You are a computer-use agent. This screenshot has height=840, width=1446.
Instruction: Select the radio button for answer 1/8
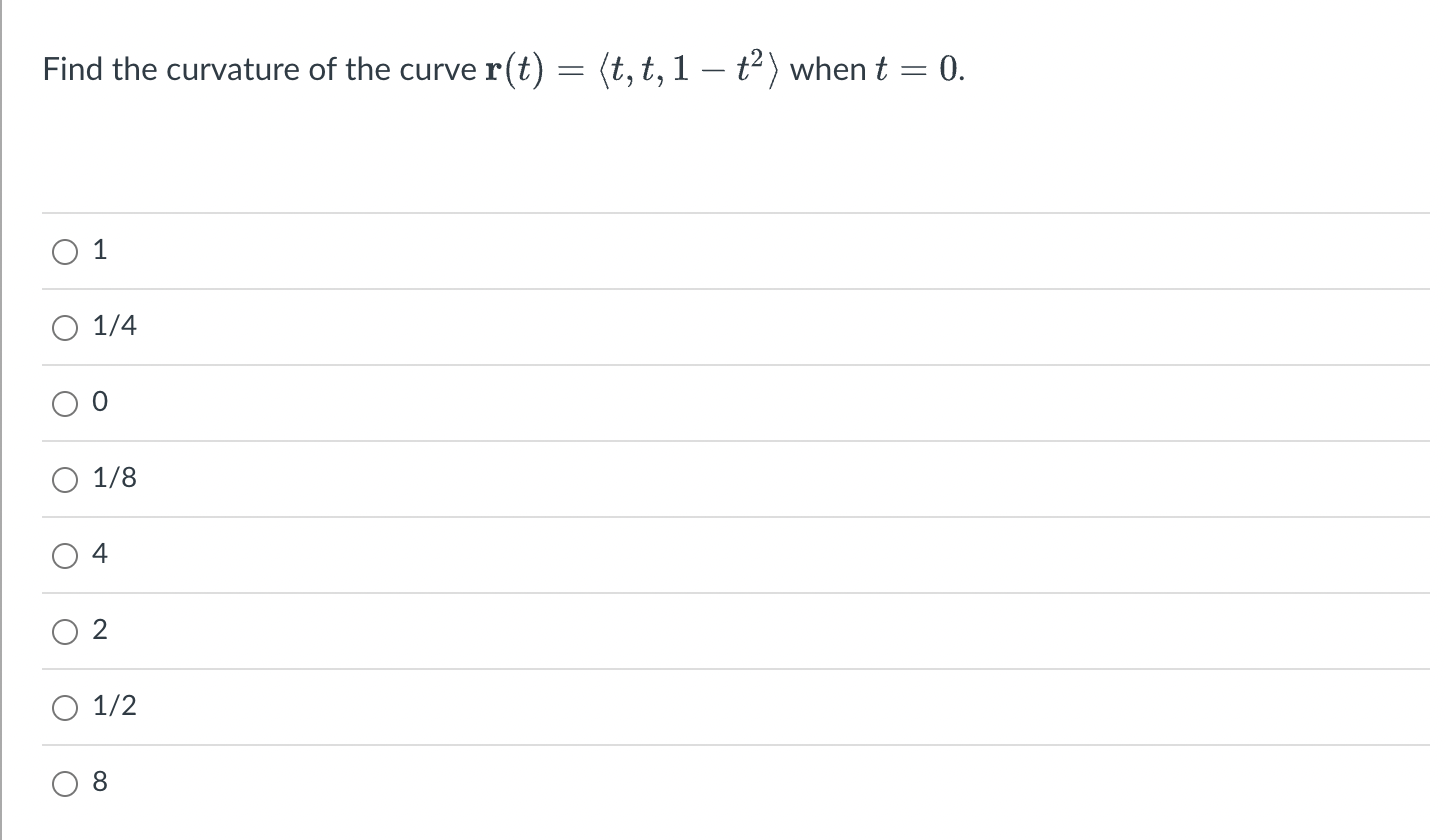(65, 479)
